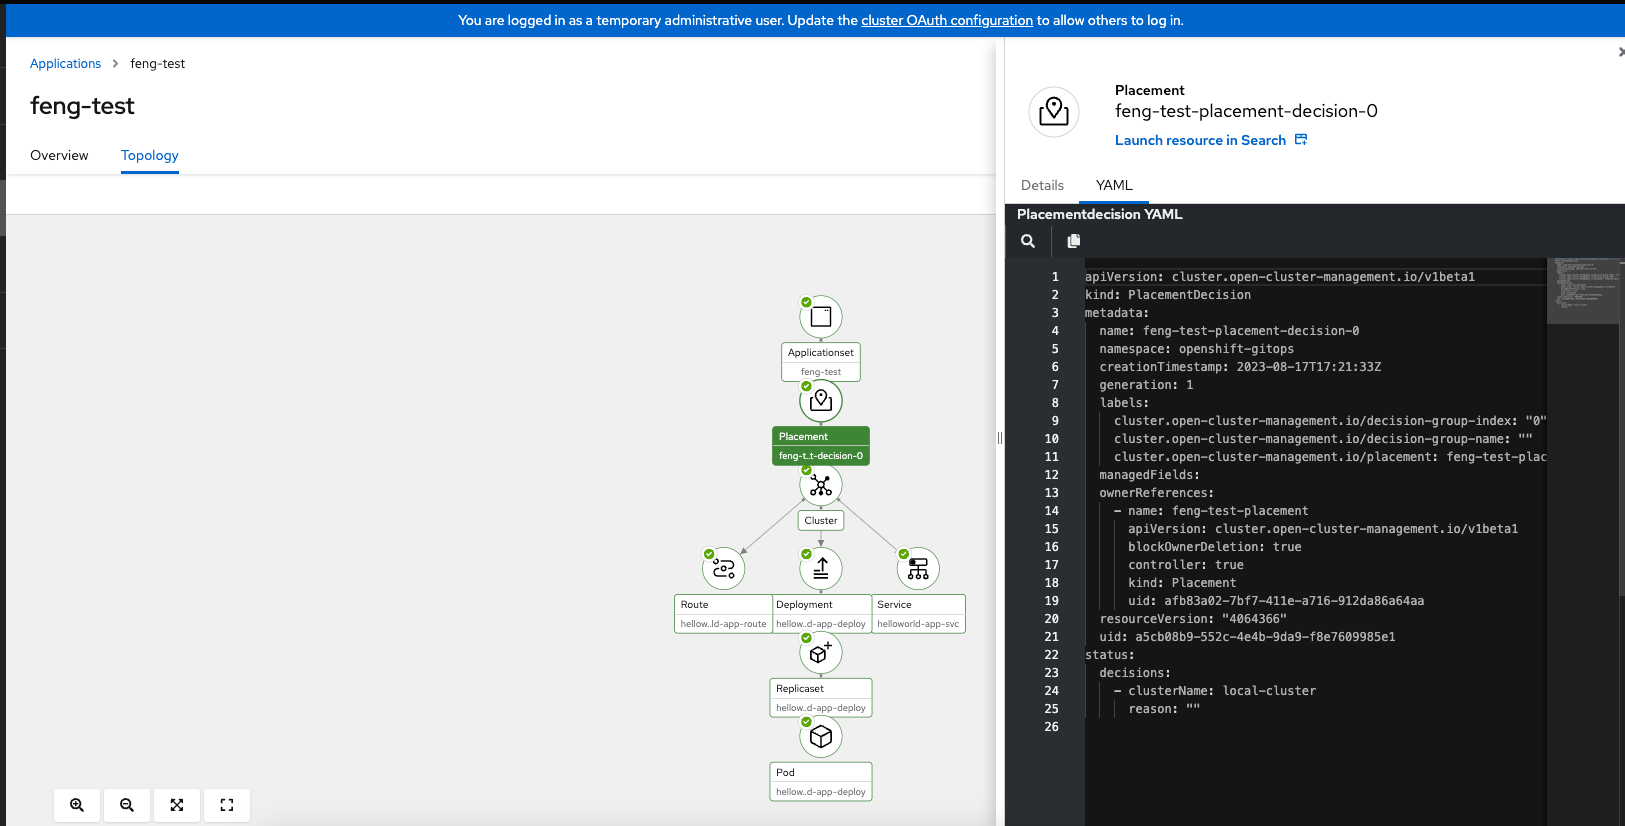This screenshot has width=1625, height=826.
Task: Click the YAML editor minimap
Action: point(1582,290)
